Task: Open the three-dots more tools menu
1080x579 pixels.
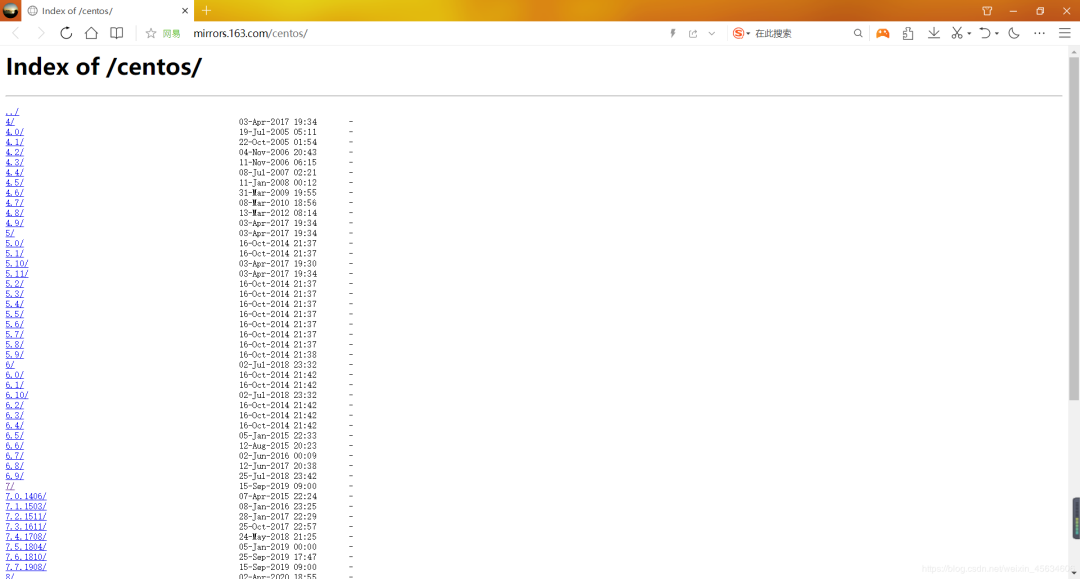Action: [1039, 33]
